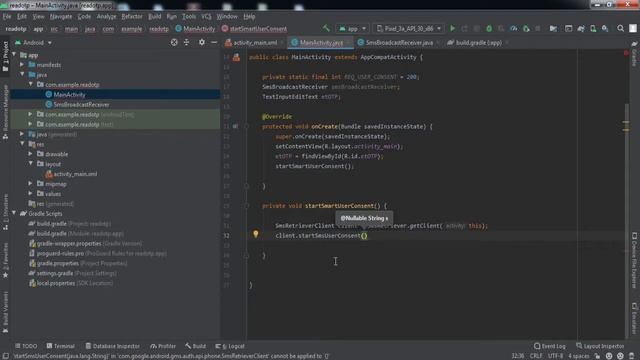The height and width of the screenshot is (360, 640).
Task: Expand the mipmap folder
Action: pos(31,184)
